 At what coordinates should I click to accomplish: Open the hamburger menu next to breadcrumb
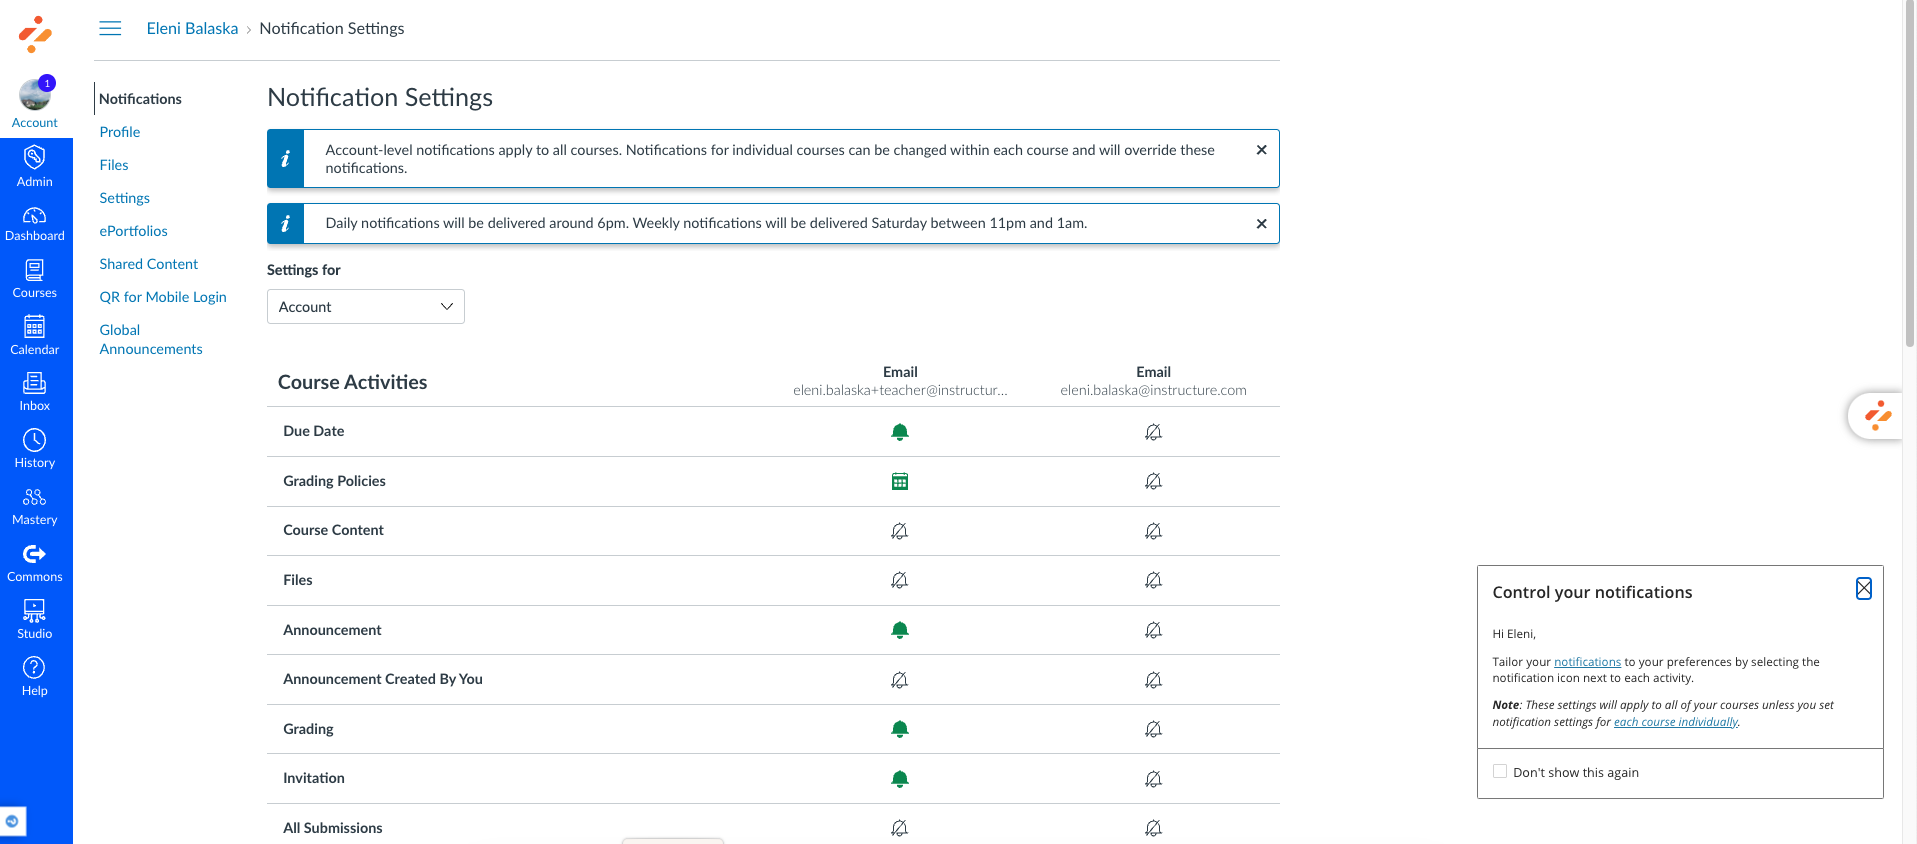tap(110, 28)
